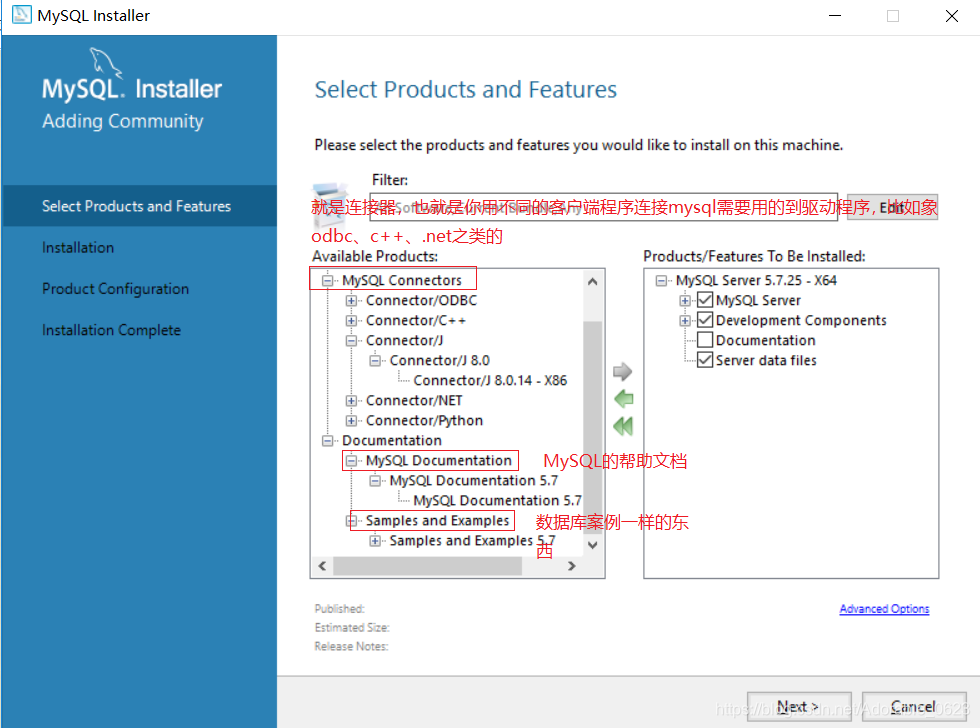Collapse the MySQL Documentation 5.7 node
Screen dimensions: 980x728
click(x=375, y=481)
